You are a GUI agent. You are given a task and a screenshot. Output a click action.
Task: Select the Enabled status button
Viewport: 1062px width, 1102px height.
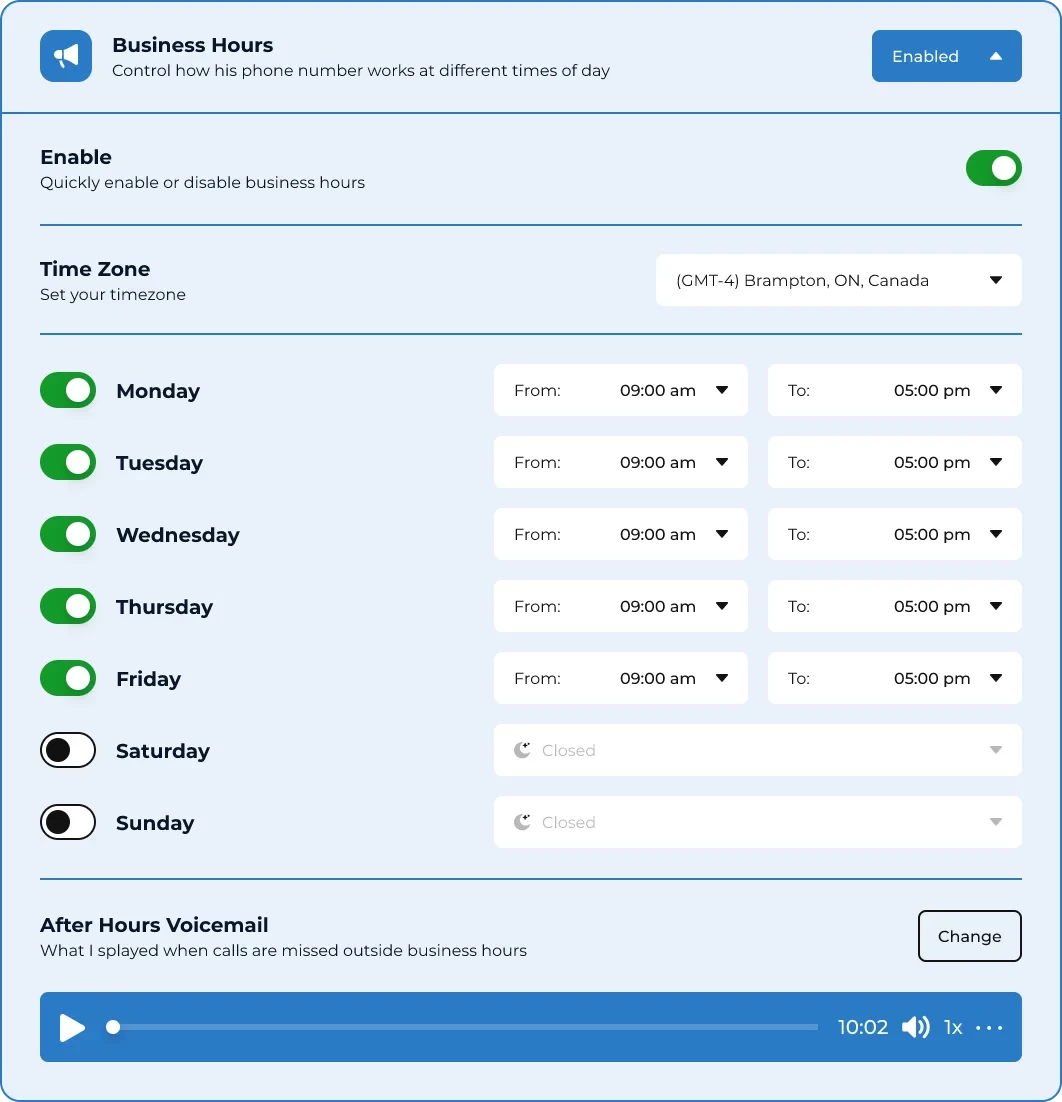tap(946, 56)
